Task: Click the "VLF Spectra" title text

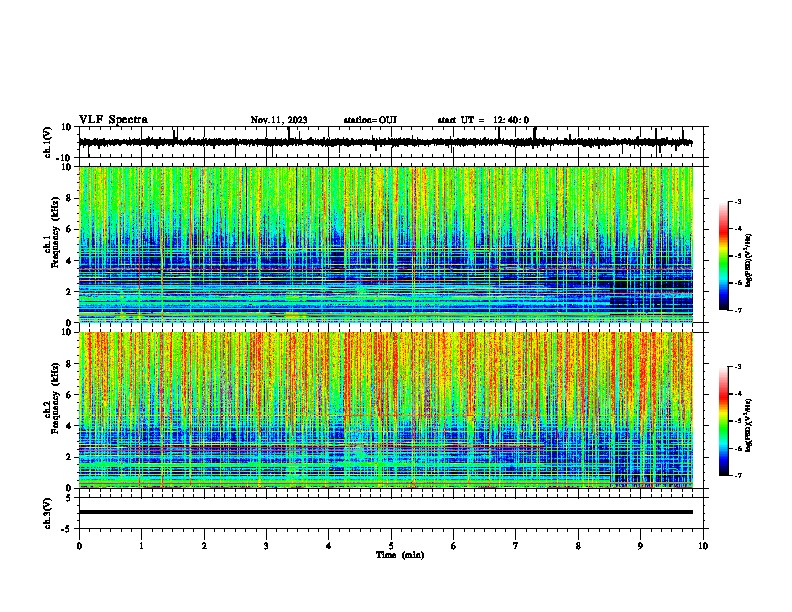Action: (x=113, y=120)
